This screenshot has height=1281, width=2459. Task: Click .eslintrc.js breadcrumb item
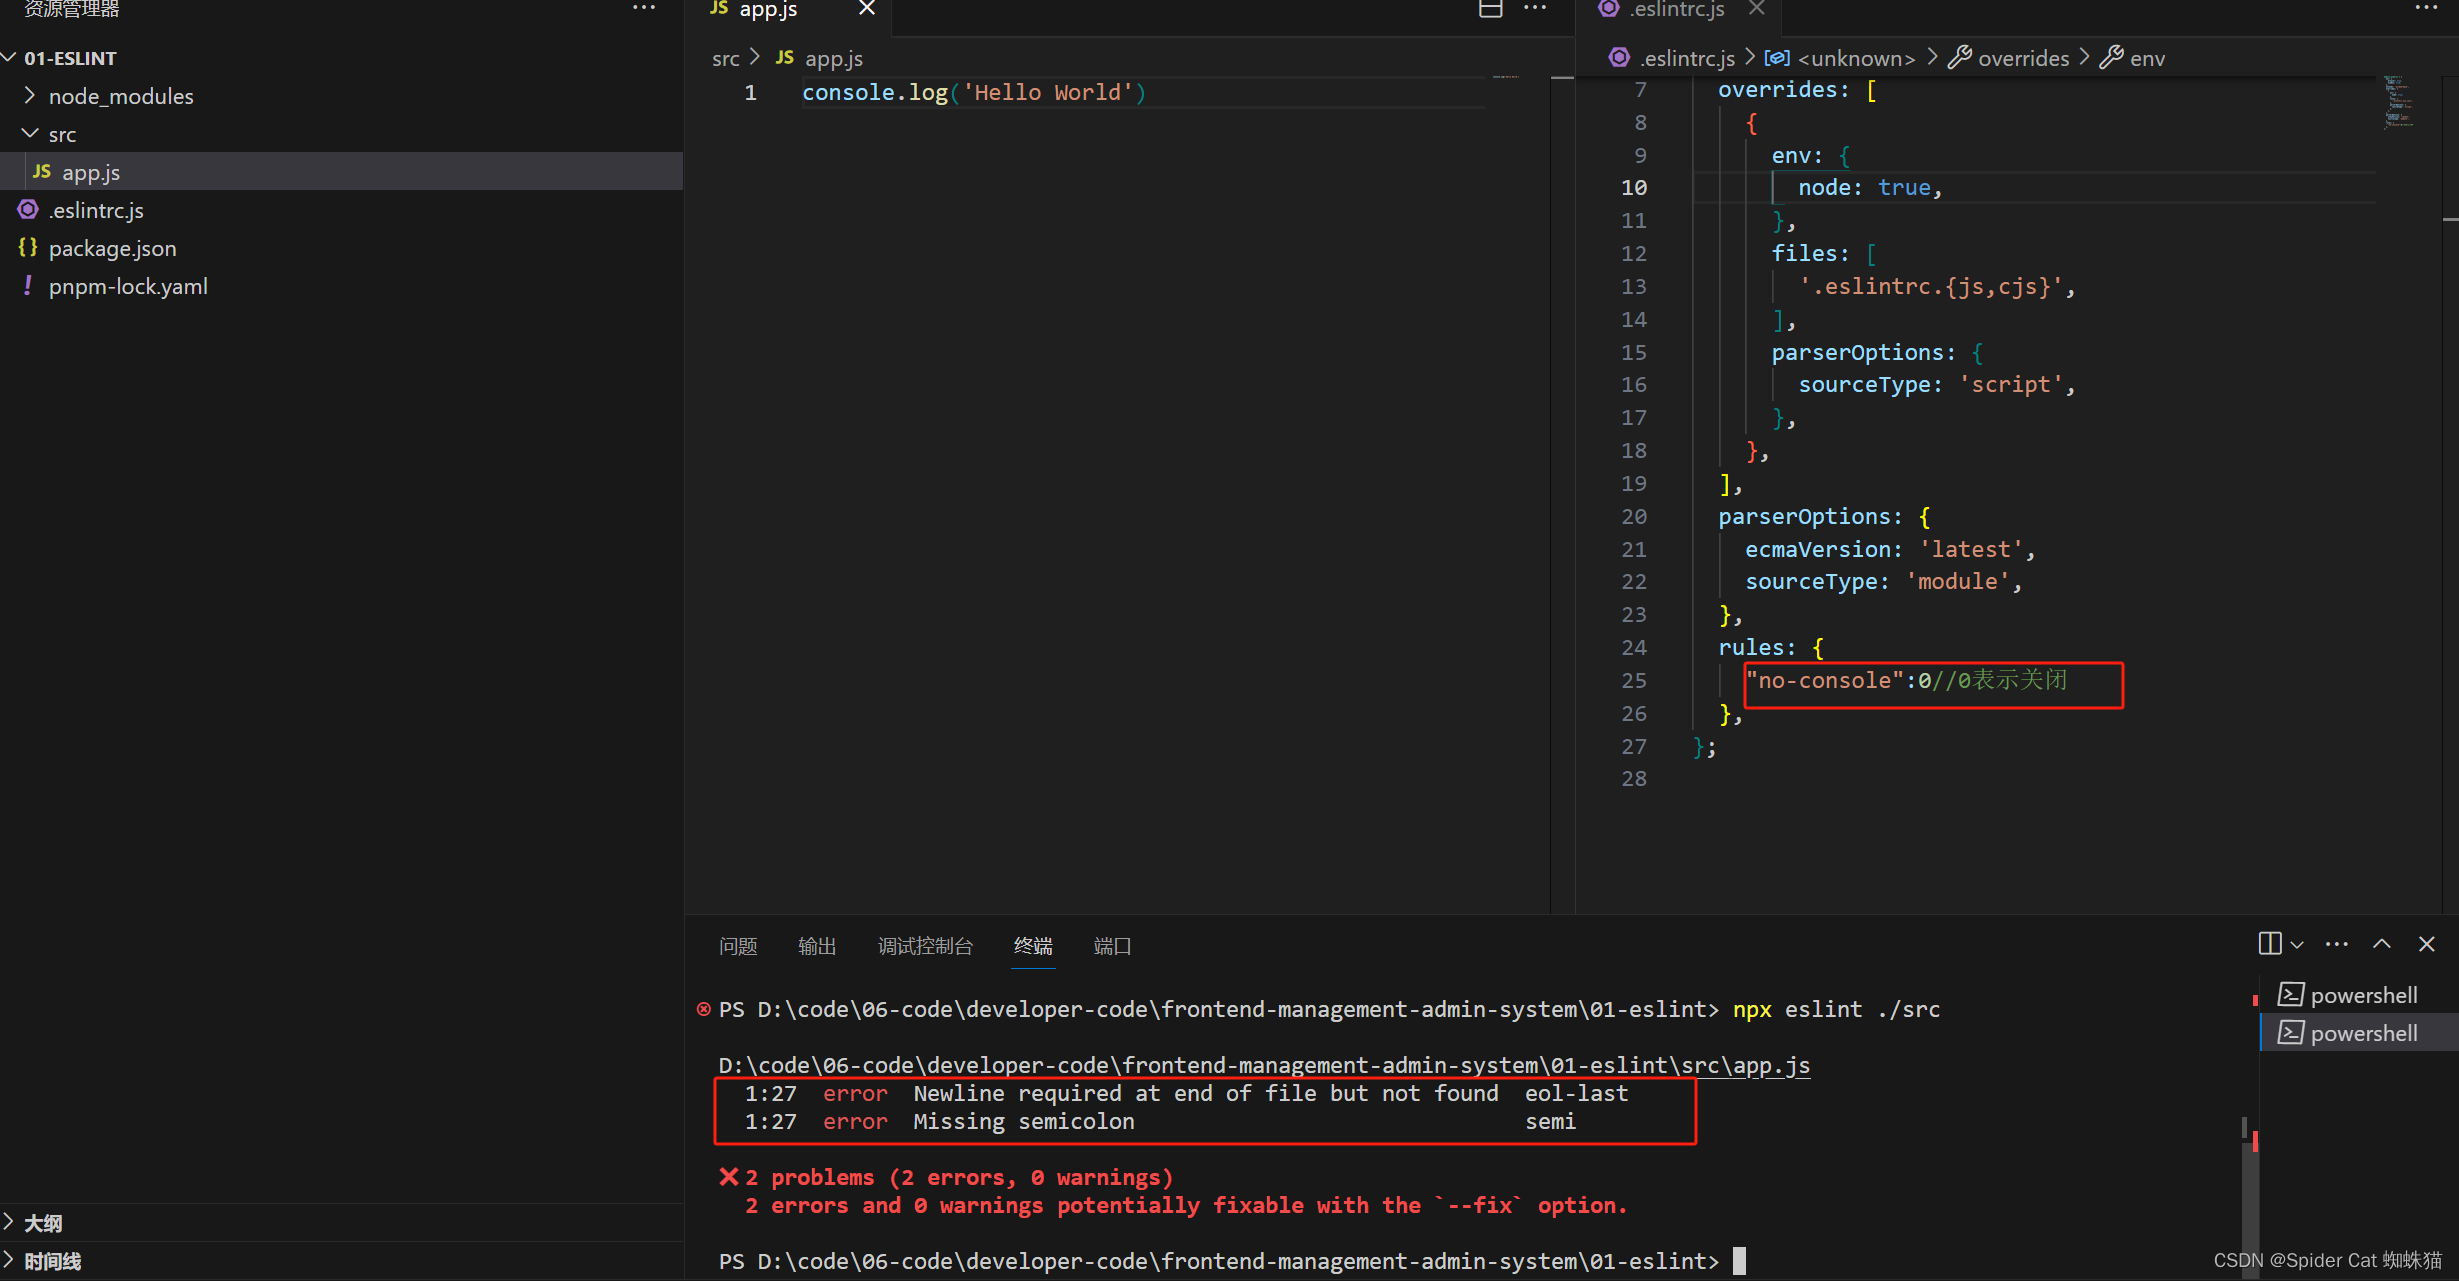coord(1688,59)
